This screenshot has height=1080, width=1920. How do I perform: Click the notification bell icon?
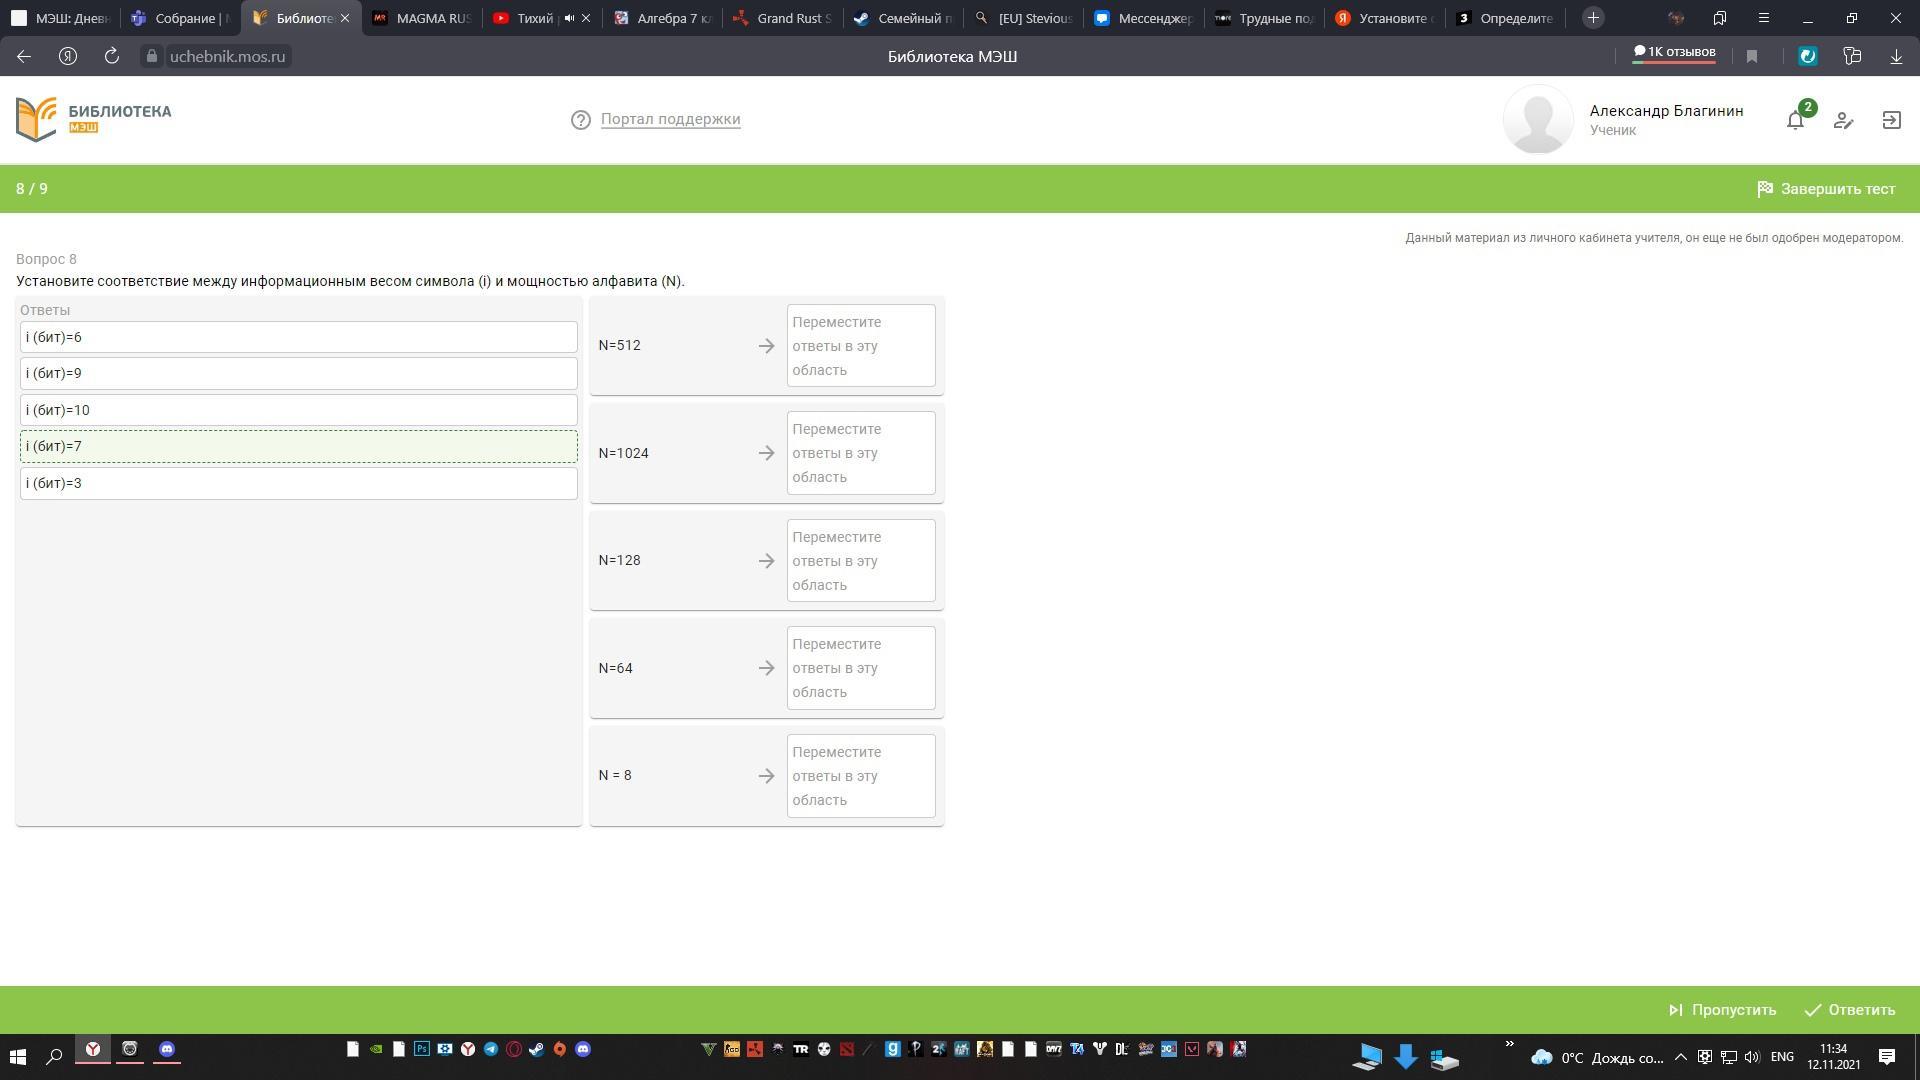[x=1795, y=121]
